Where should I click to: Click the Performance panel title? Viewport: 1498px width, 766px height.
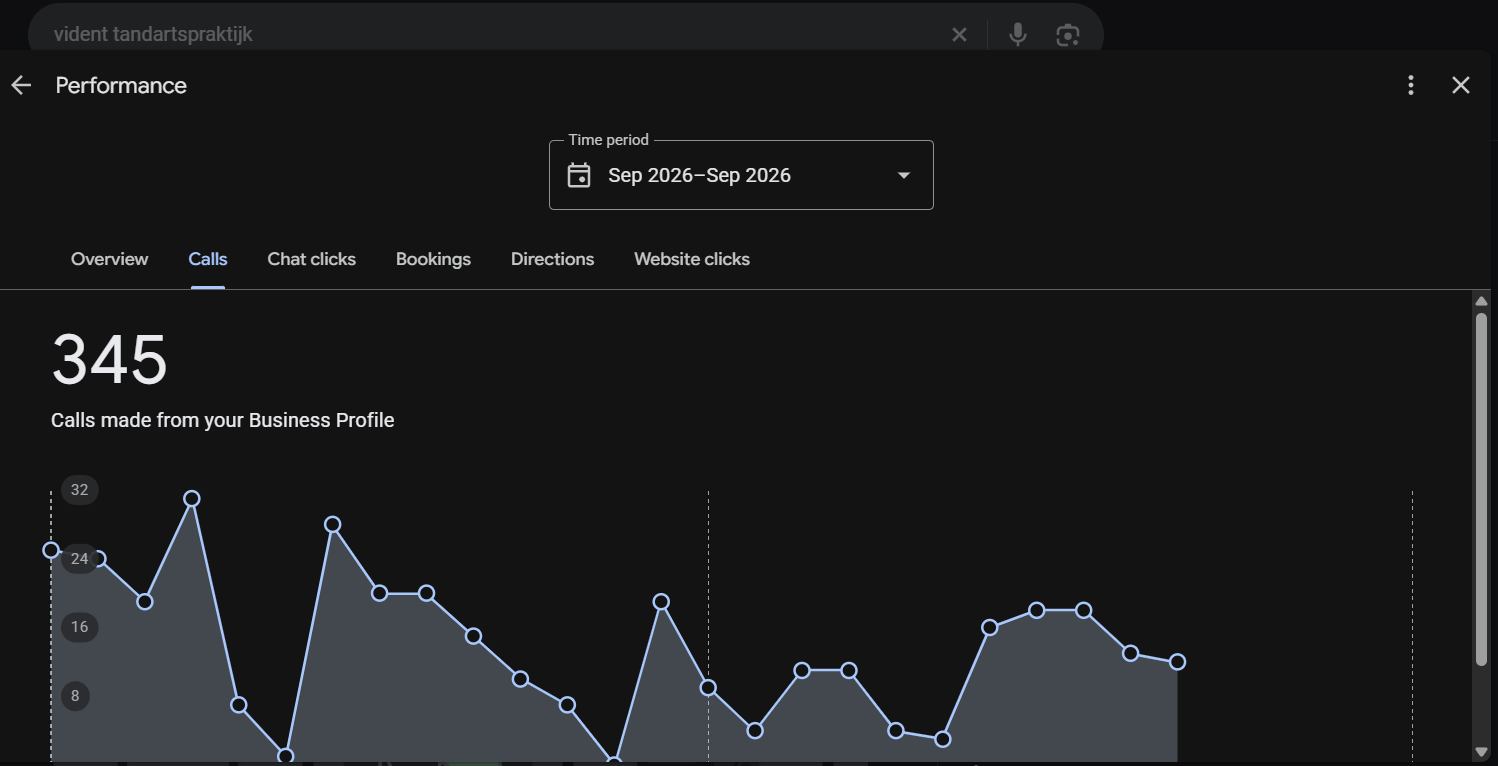121,86
